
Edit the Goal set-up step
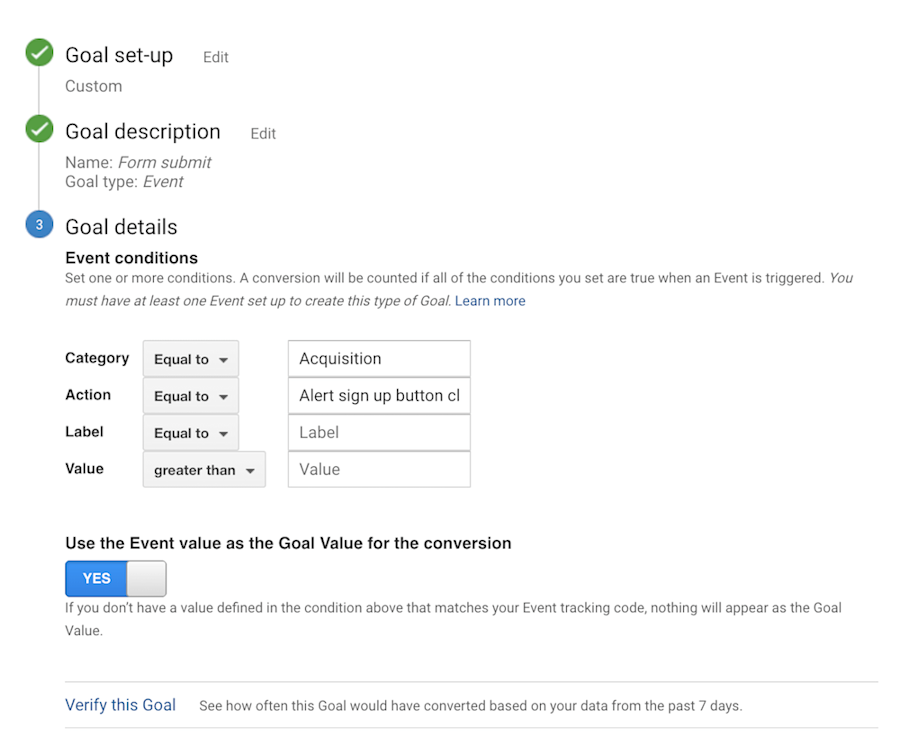pos(216,57)
